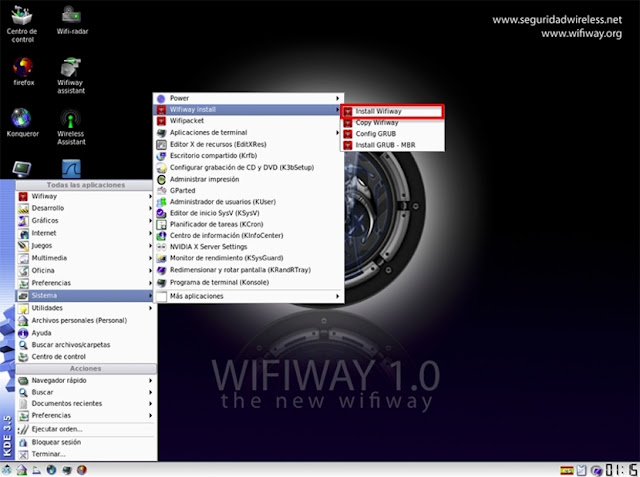This screenshot has width=640, height=477.
Task: Open Centro de control menu entry
Action: [84, 357]
